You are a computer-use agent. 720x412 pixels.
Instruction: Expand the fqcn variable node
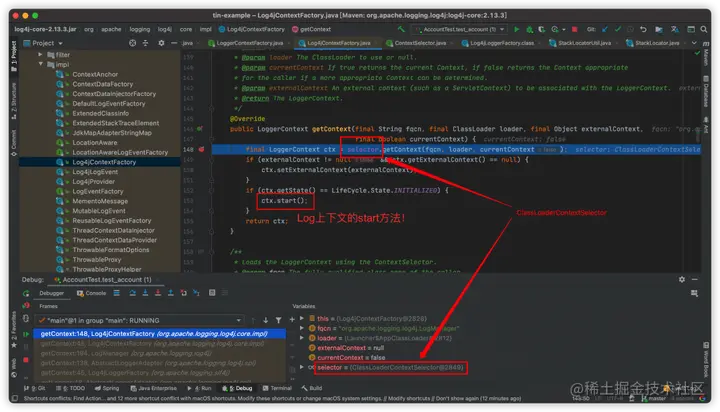pos(302,328)
